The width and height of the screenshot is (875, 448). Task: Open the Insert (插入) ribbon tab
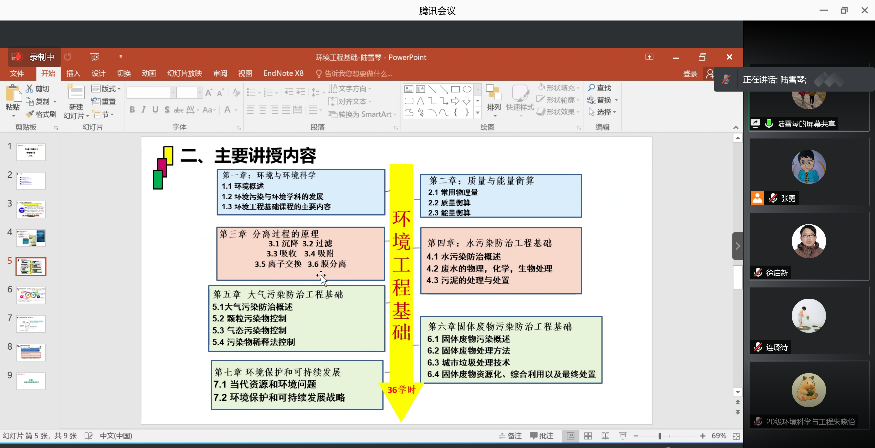(73, 73)
